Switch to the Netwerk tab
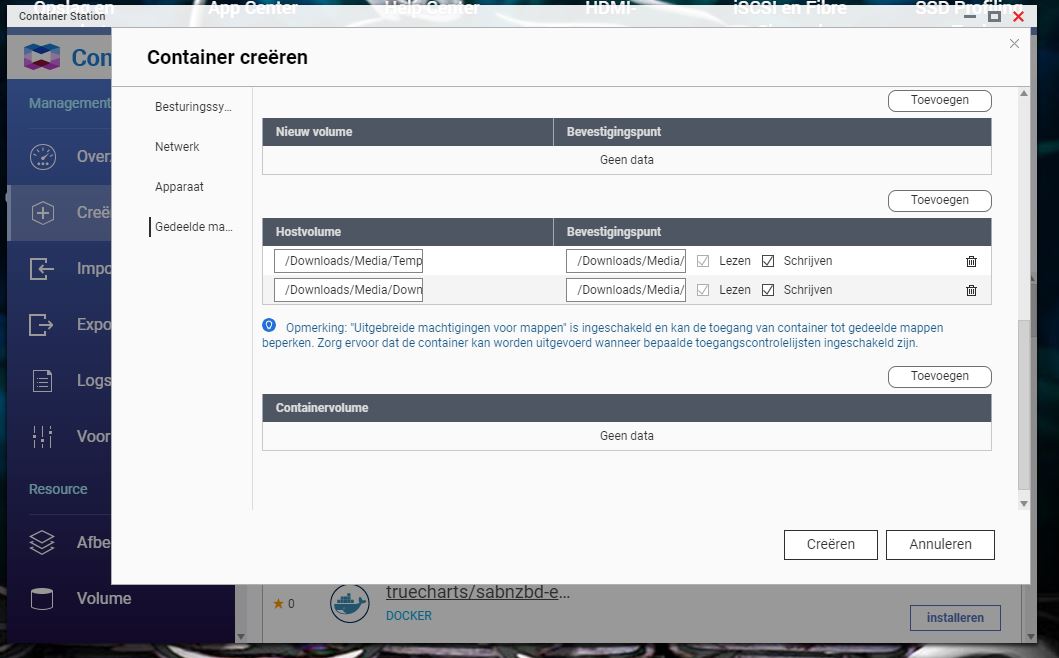This screenshot has width=1059, height=658. coord(177,146)
